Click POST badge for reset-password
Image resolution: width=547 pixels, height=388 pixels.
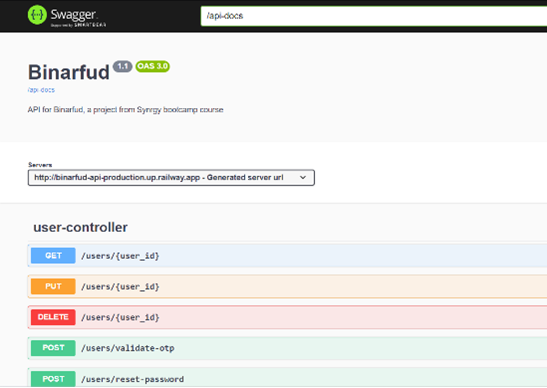(x=53, y=379)
